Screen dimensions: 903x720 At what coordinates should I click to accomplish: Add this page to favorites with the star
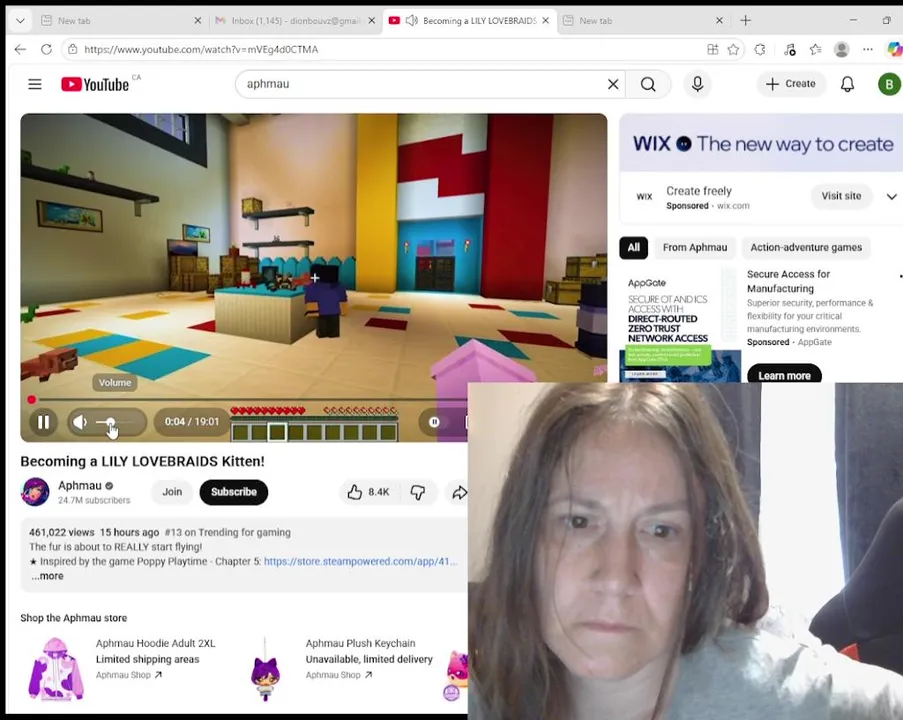(x=733, y=50)
